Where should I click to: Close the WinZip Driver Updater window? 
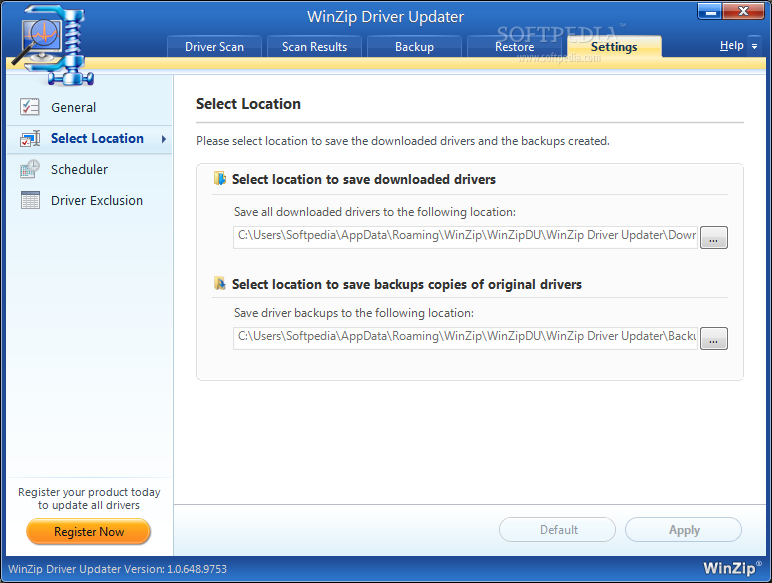743,11
